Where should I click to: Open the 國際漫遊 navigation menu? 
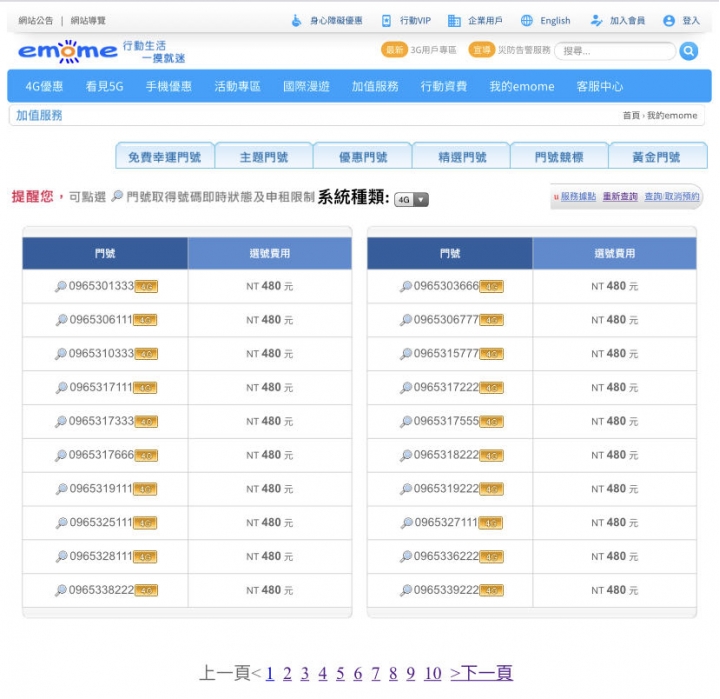[x=306, y=86]
